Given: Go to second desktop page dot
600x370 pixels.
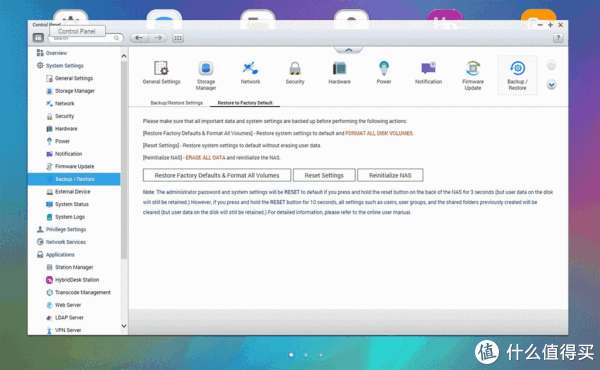Looking at the screenshot, I should coord(306,355).
